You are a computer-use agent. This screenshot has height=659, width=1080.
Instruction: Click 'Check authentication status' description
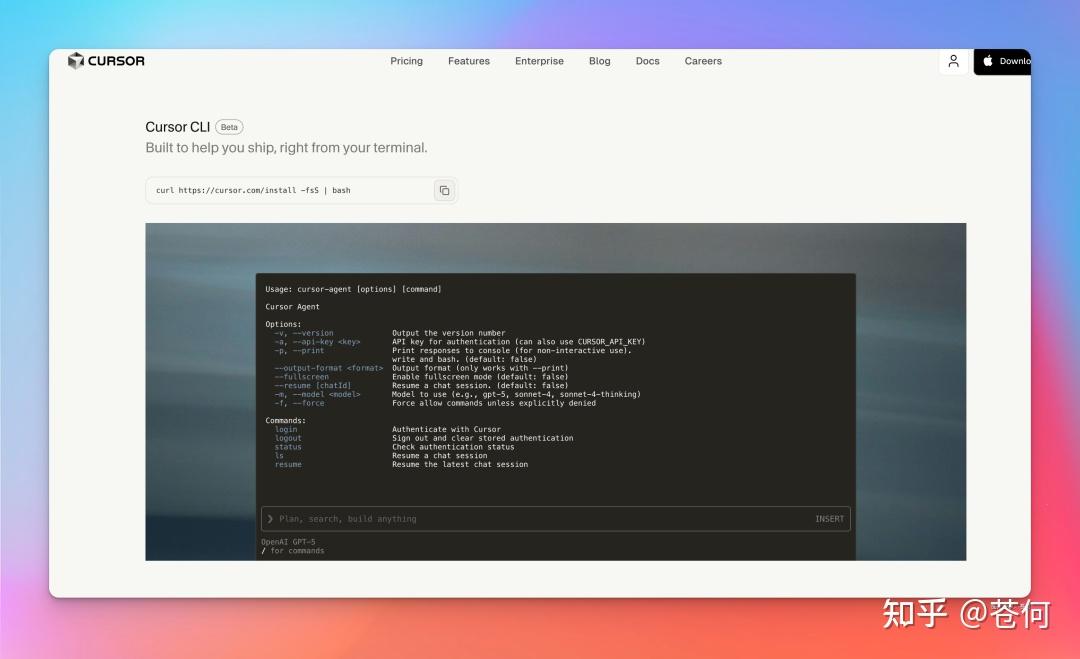tap(453, 448)
